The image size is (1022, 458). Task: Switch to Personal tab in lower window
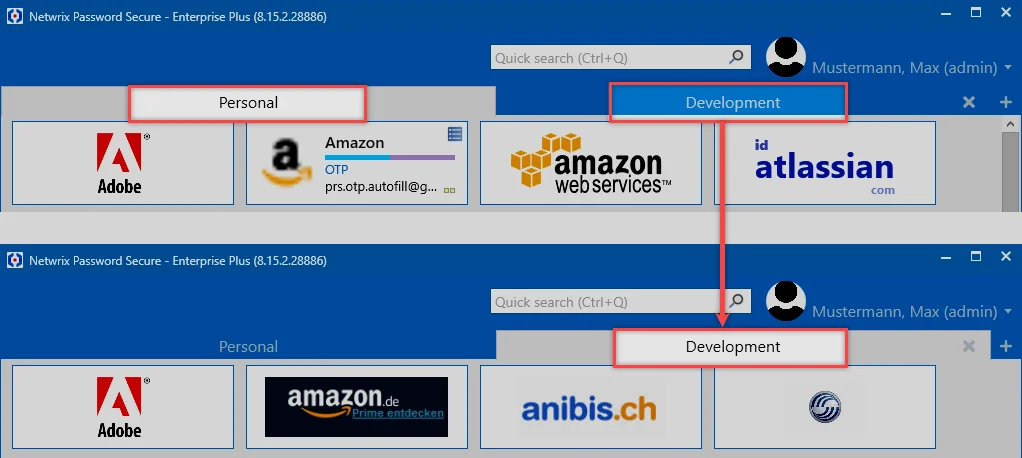[248, 347]
